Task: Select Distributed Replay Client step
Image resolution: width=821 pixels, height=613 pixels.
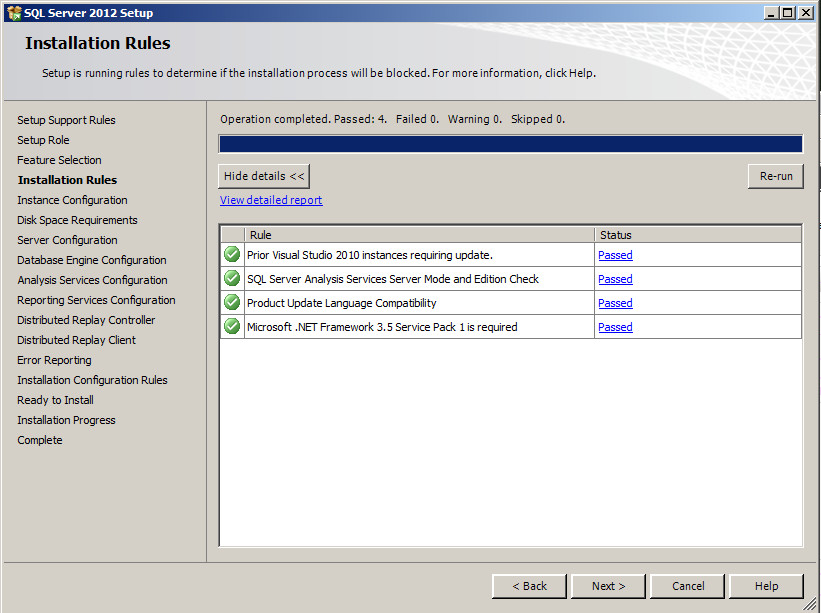Action: point(76,340)
